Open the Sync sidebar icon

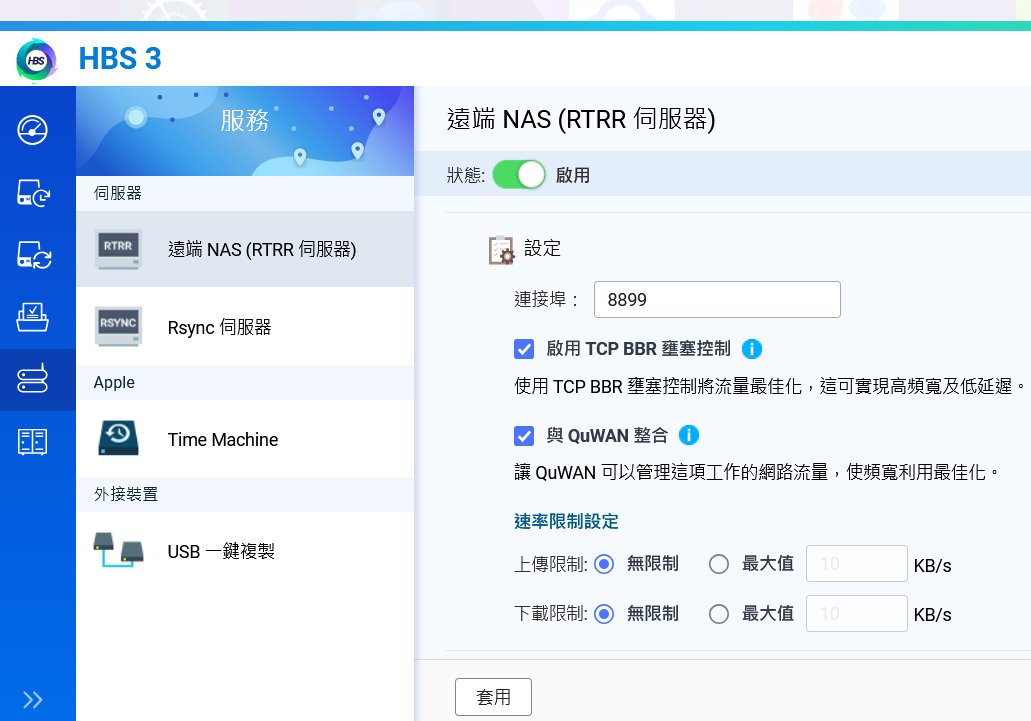pyautogui.click(x=32, y=255)
